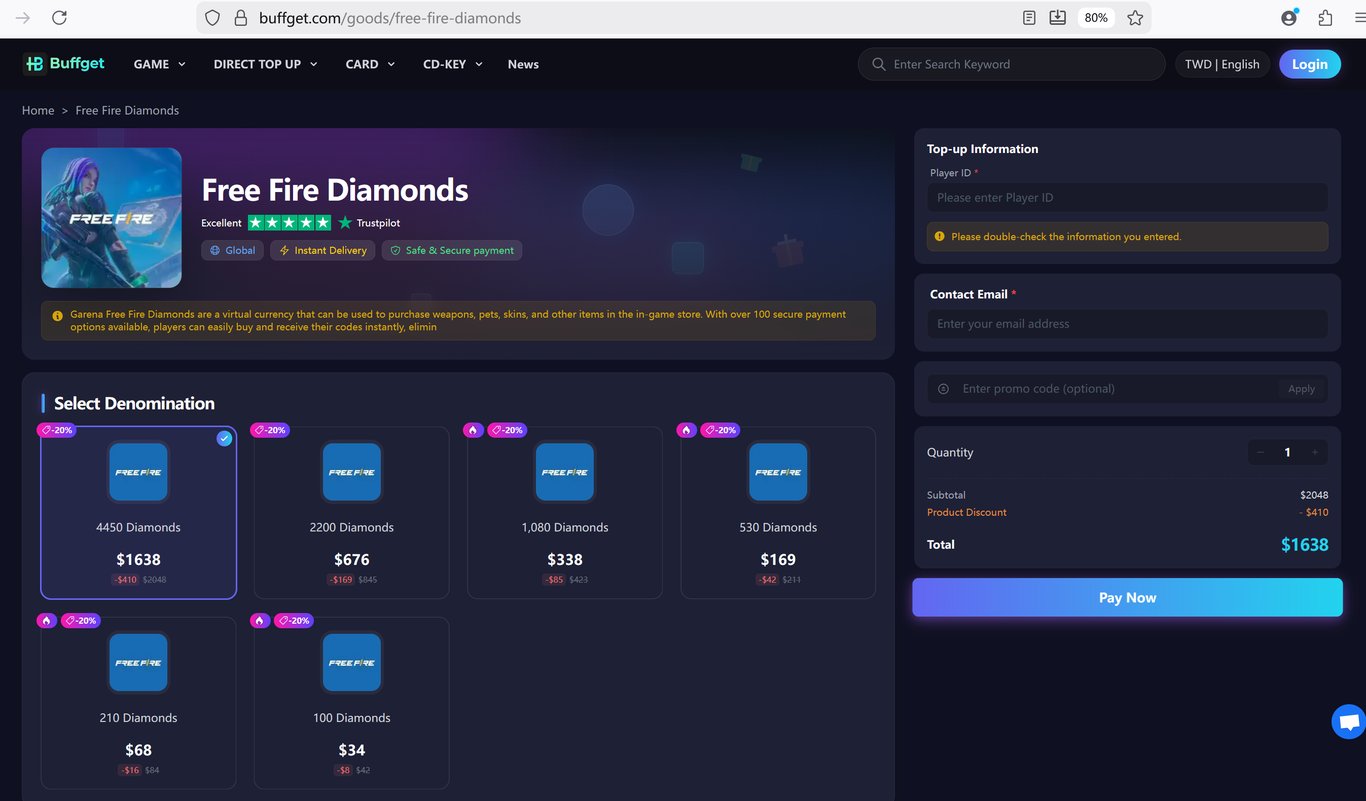Expand the GAME dropdown menu
Screen dimensions: 1366x801
click(160, 64)
